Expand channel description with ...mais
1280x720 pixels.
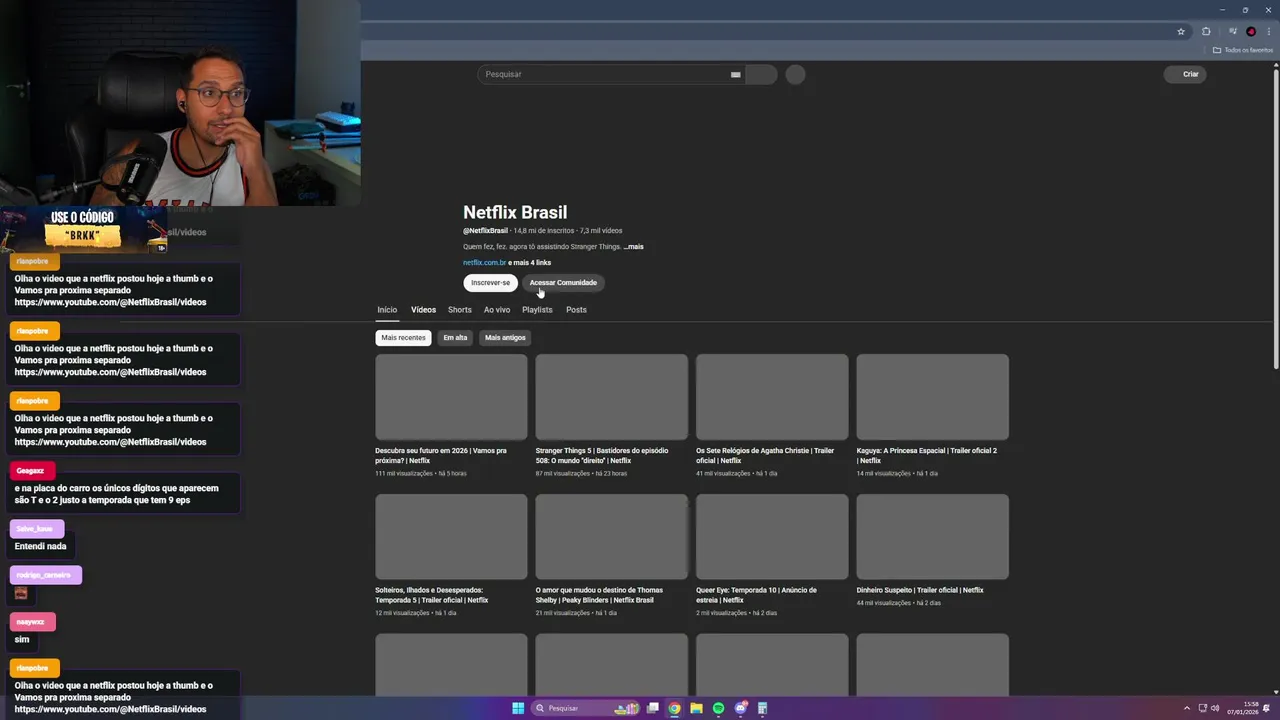coord(633,246)
